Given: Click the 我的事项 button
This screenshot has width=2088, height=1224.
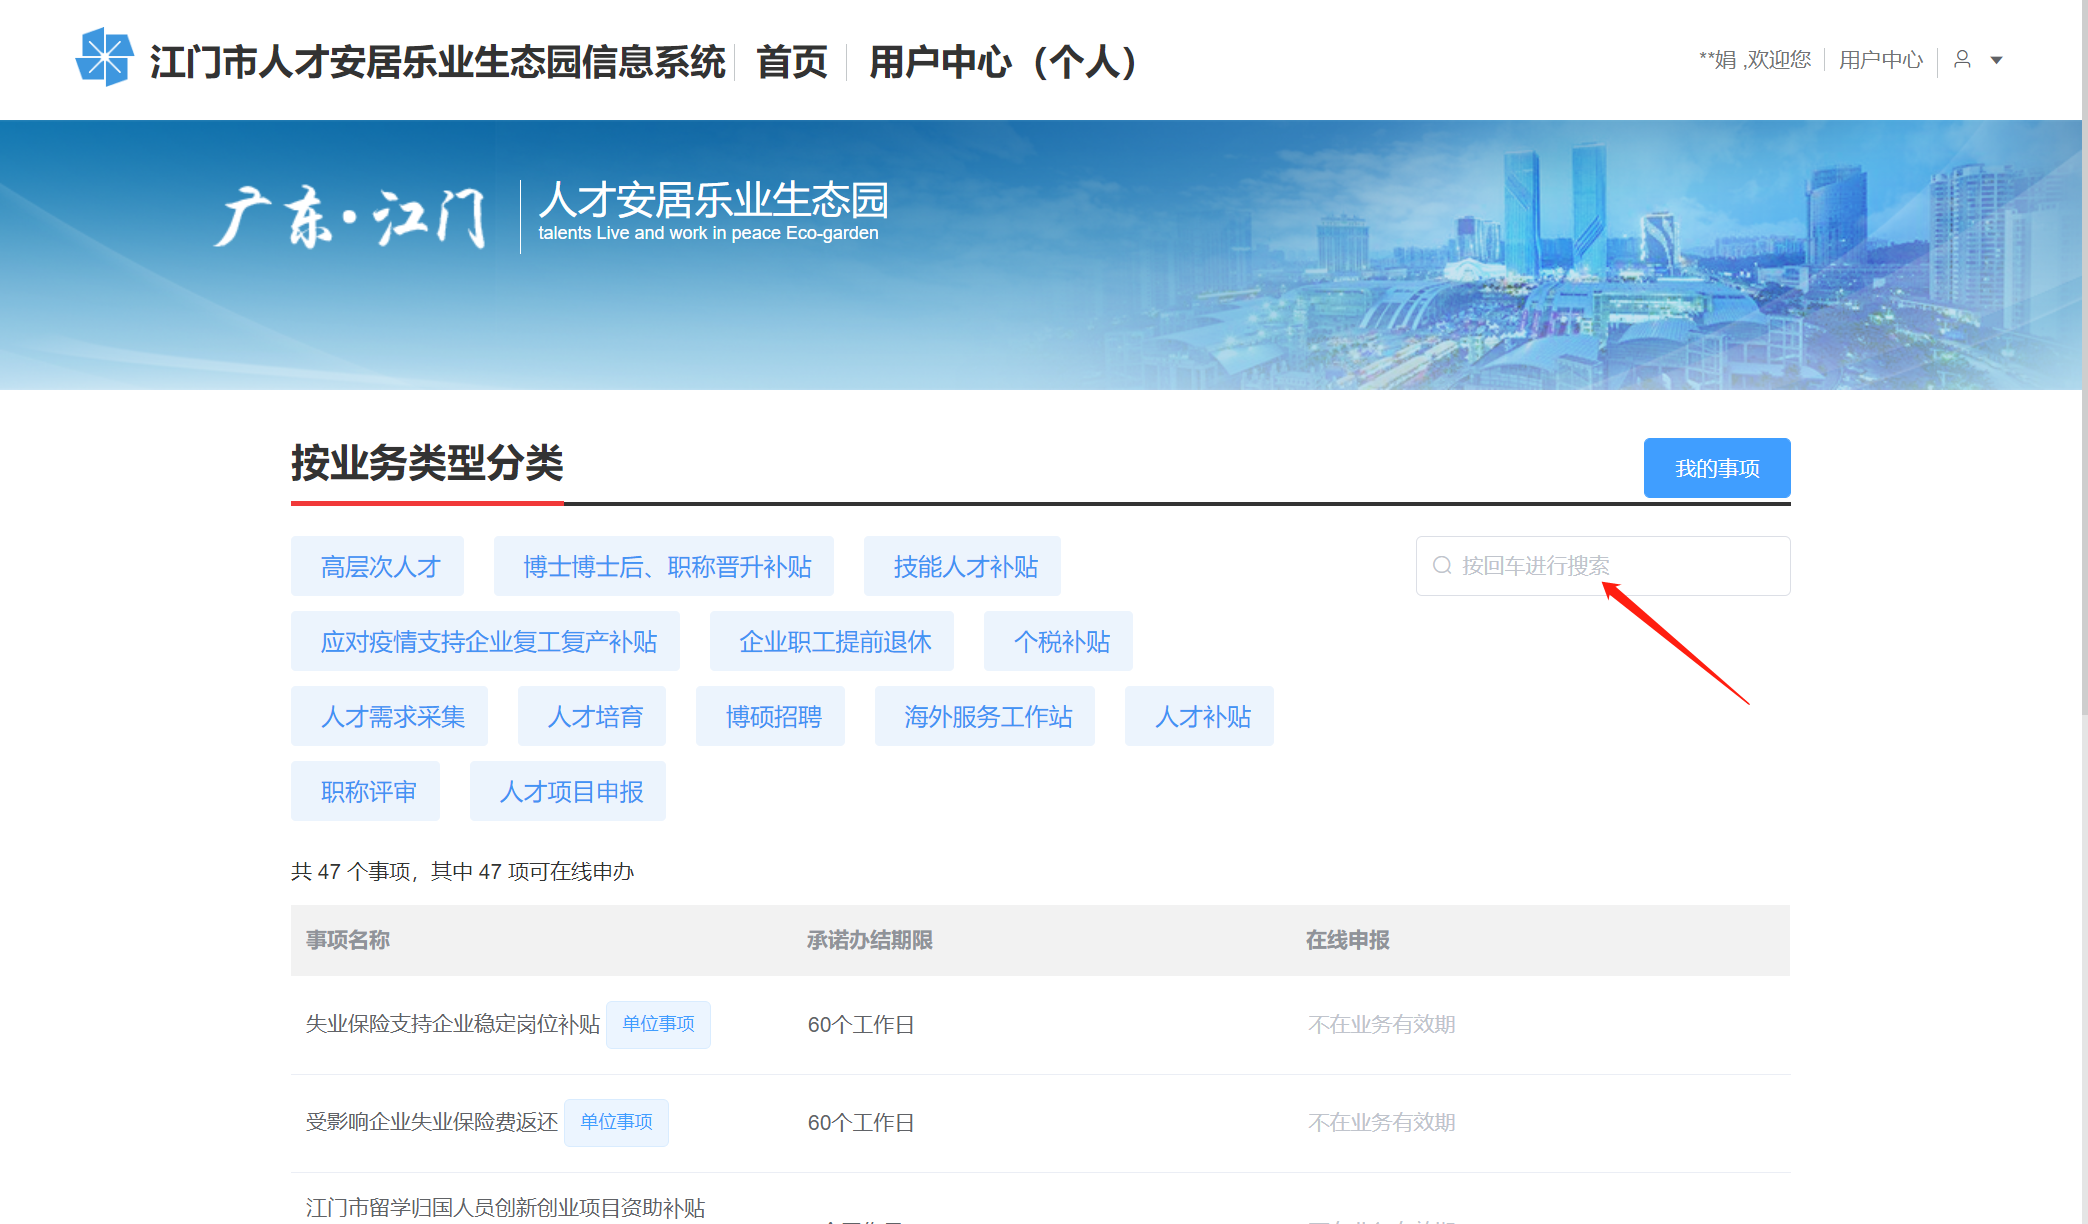Looking at the screenshot, I should click(1716, 468).
